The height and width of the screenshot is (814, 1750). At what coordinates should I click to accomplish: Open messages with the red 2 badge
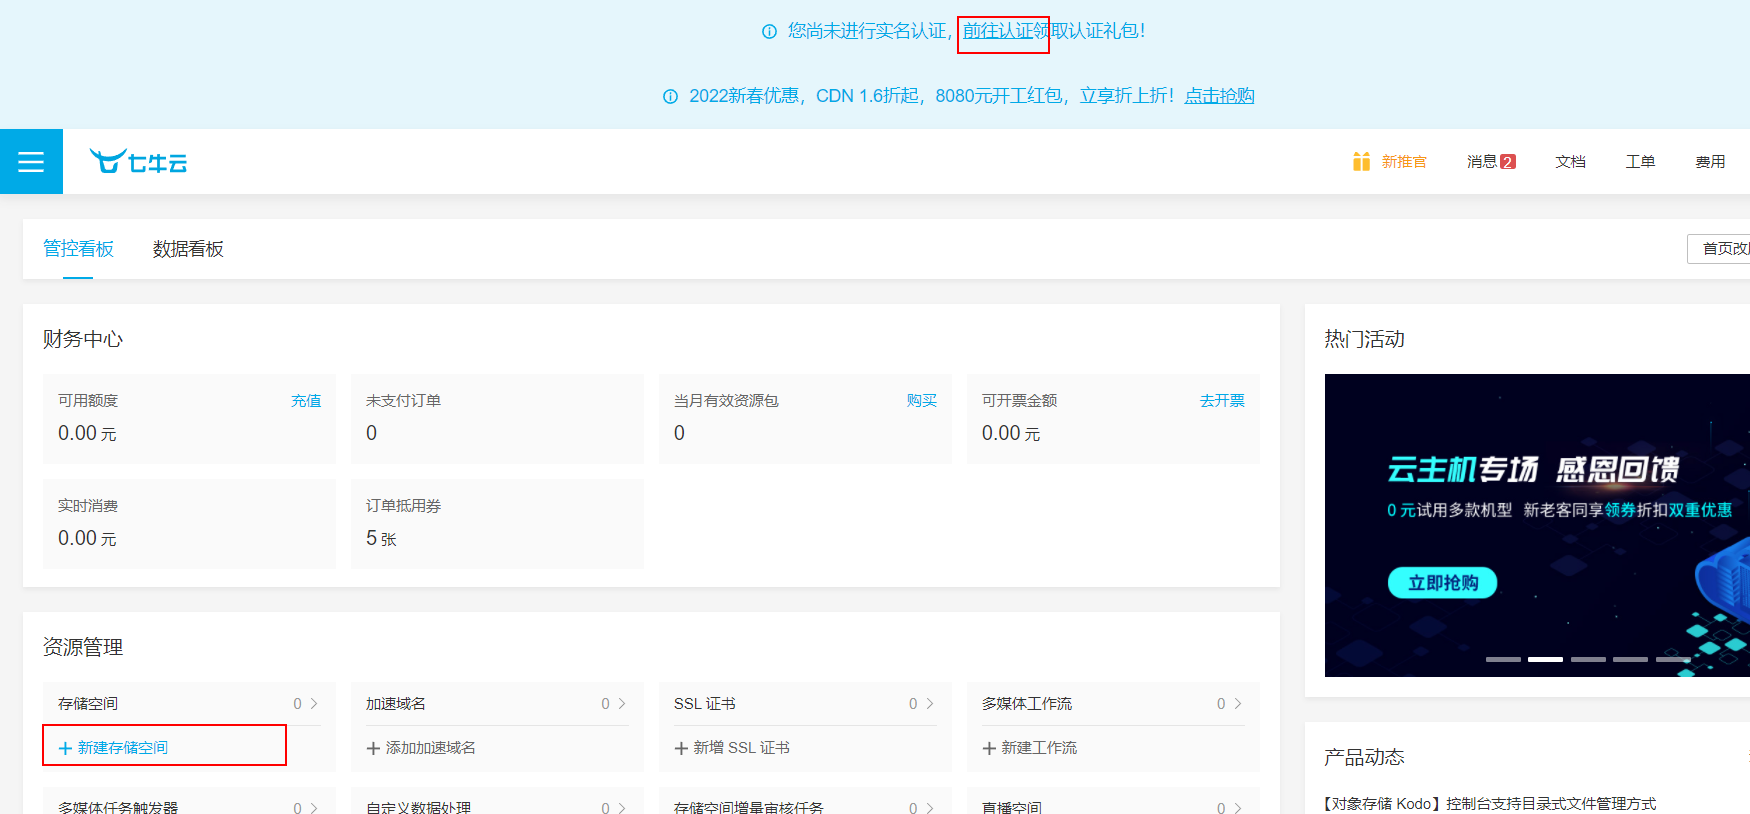tap(1491, 161)
